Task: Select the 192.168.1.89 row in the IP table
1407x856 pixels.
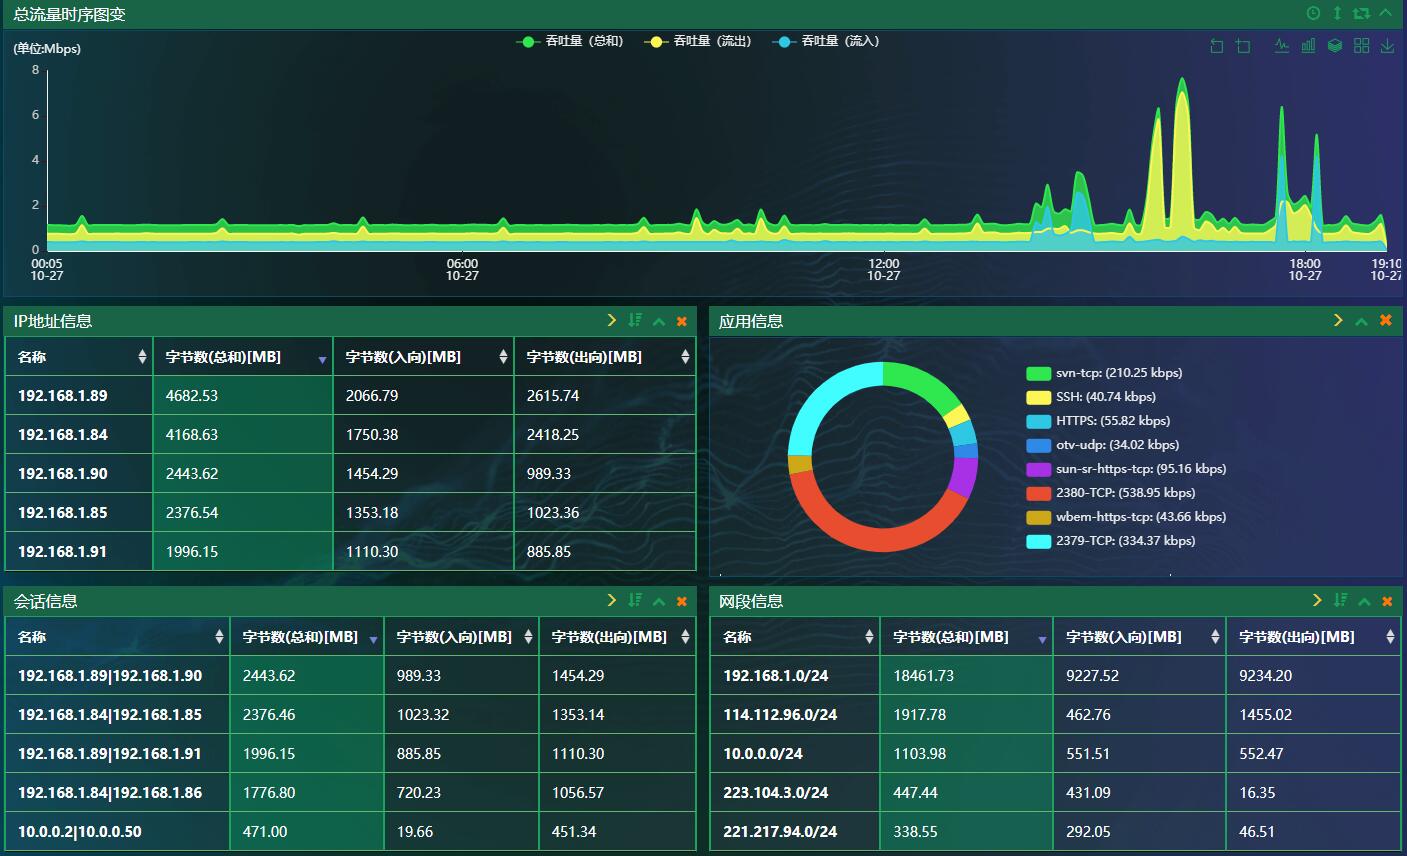Action: 350,396
